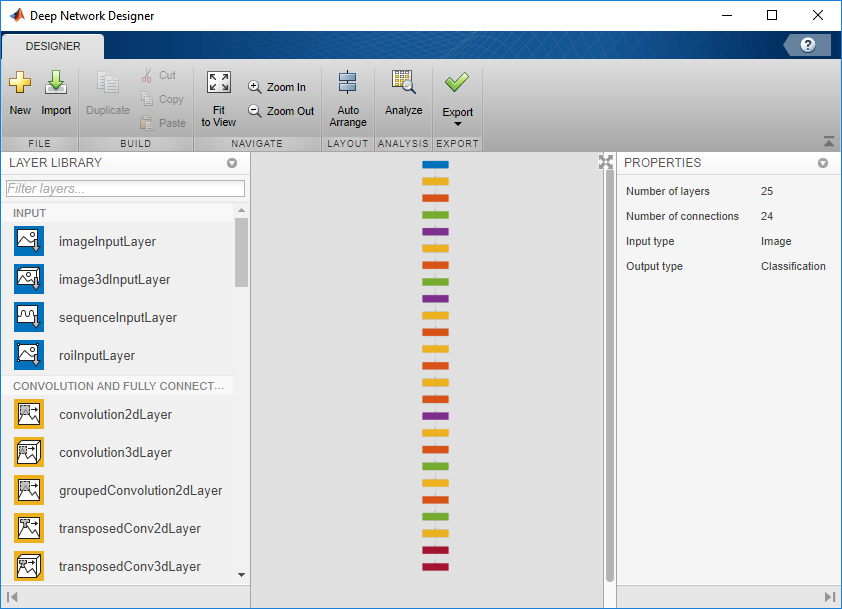
Task: Select the image3dInputLayer icon
Action: tap(29, 279)
